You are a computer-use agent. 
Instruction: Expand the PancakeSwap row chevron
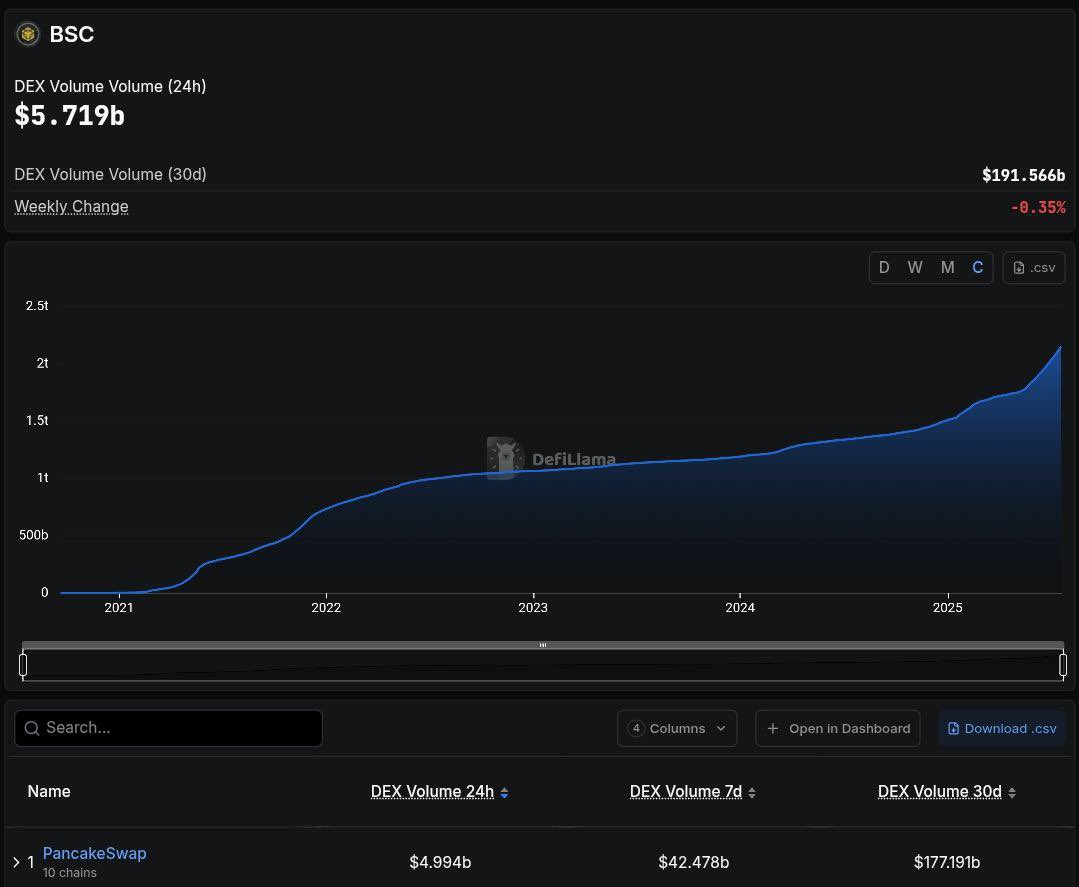[x=17, y=862]
